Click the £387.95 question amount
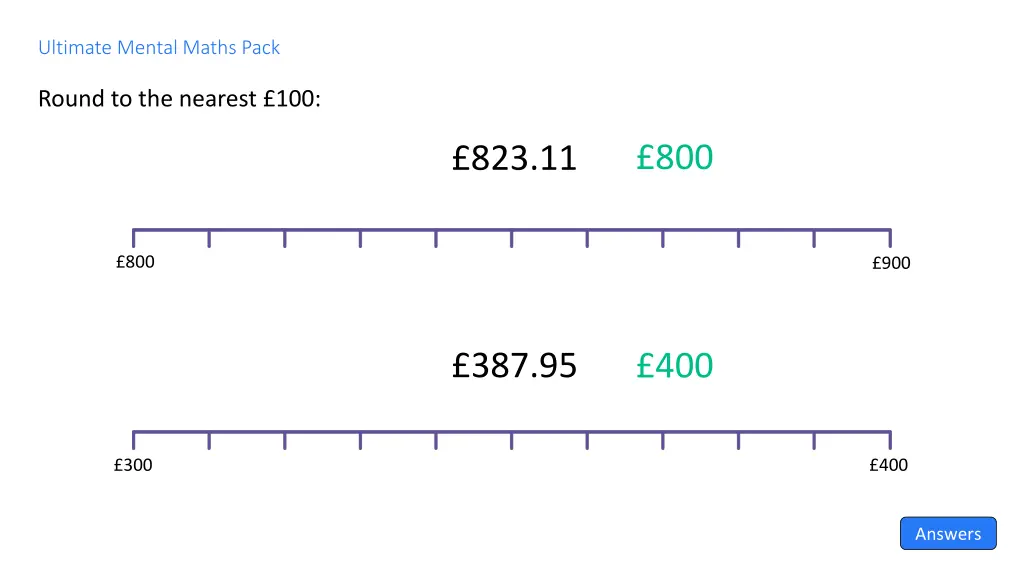This screenshot has width=1024, height=576. [x=514, y=366]
